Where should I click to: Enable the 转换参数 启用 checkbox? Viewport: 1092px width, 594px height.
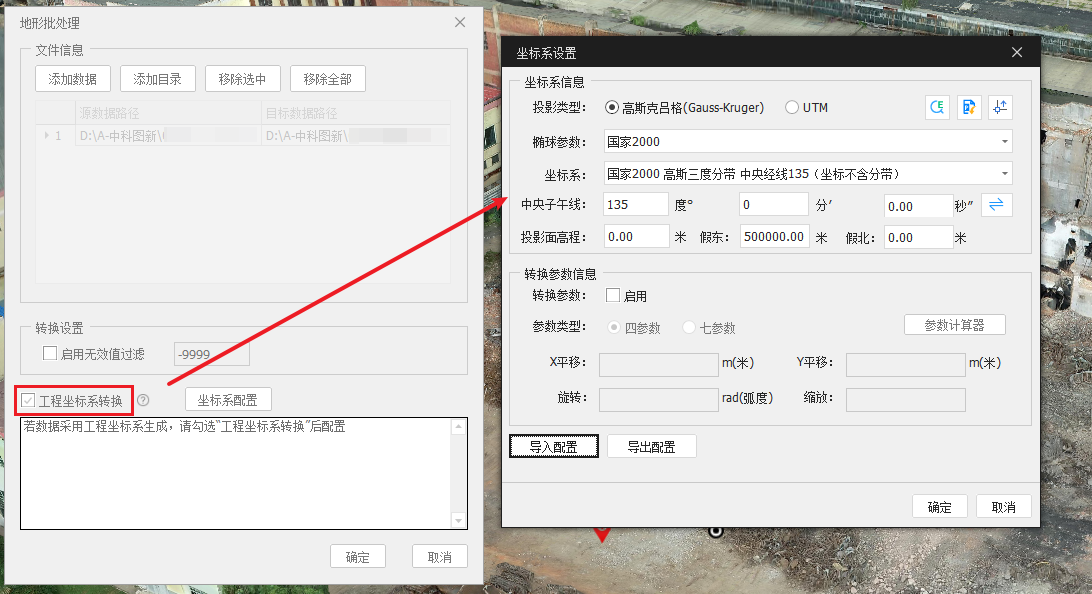(613, 296)
